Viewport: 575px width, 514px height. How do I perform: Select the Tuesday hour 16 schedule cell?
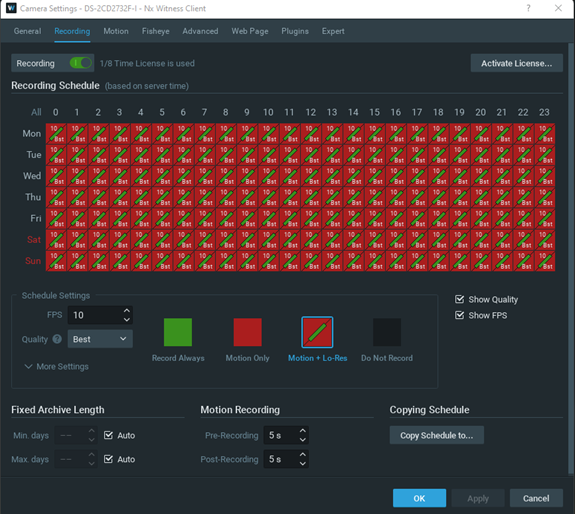(x=396, y=155)
